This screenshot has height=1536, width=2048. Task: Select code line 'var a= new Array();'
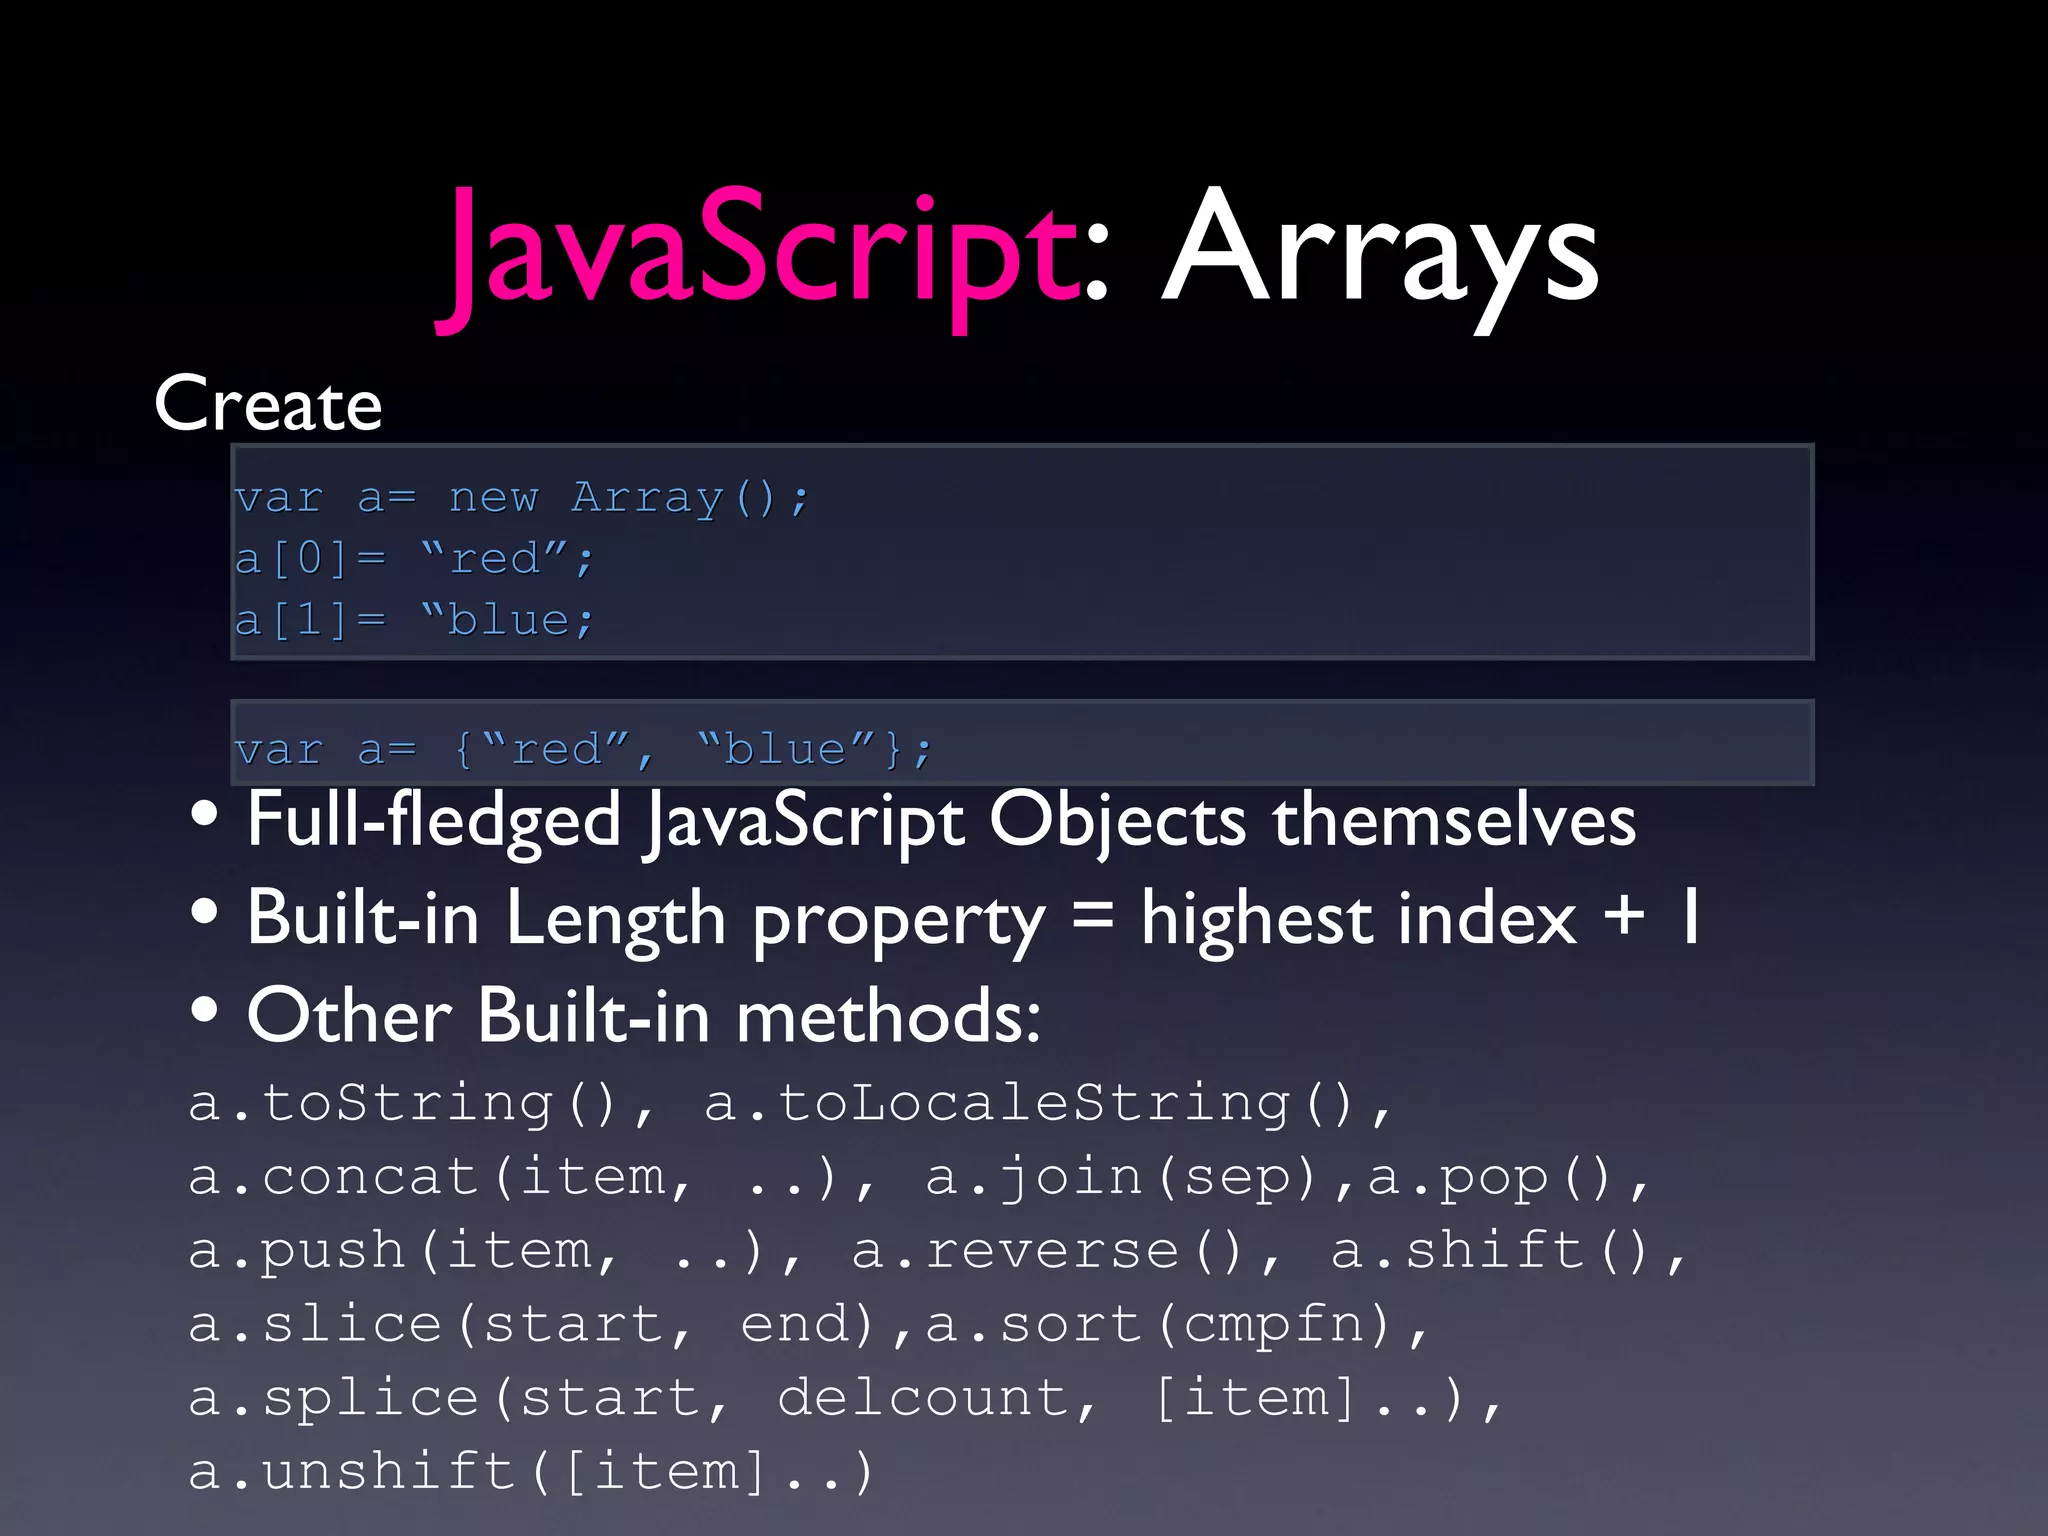(521, 497)
